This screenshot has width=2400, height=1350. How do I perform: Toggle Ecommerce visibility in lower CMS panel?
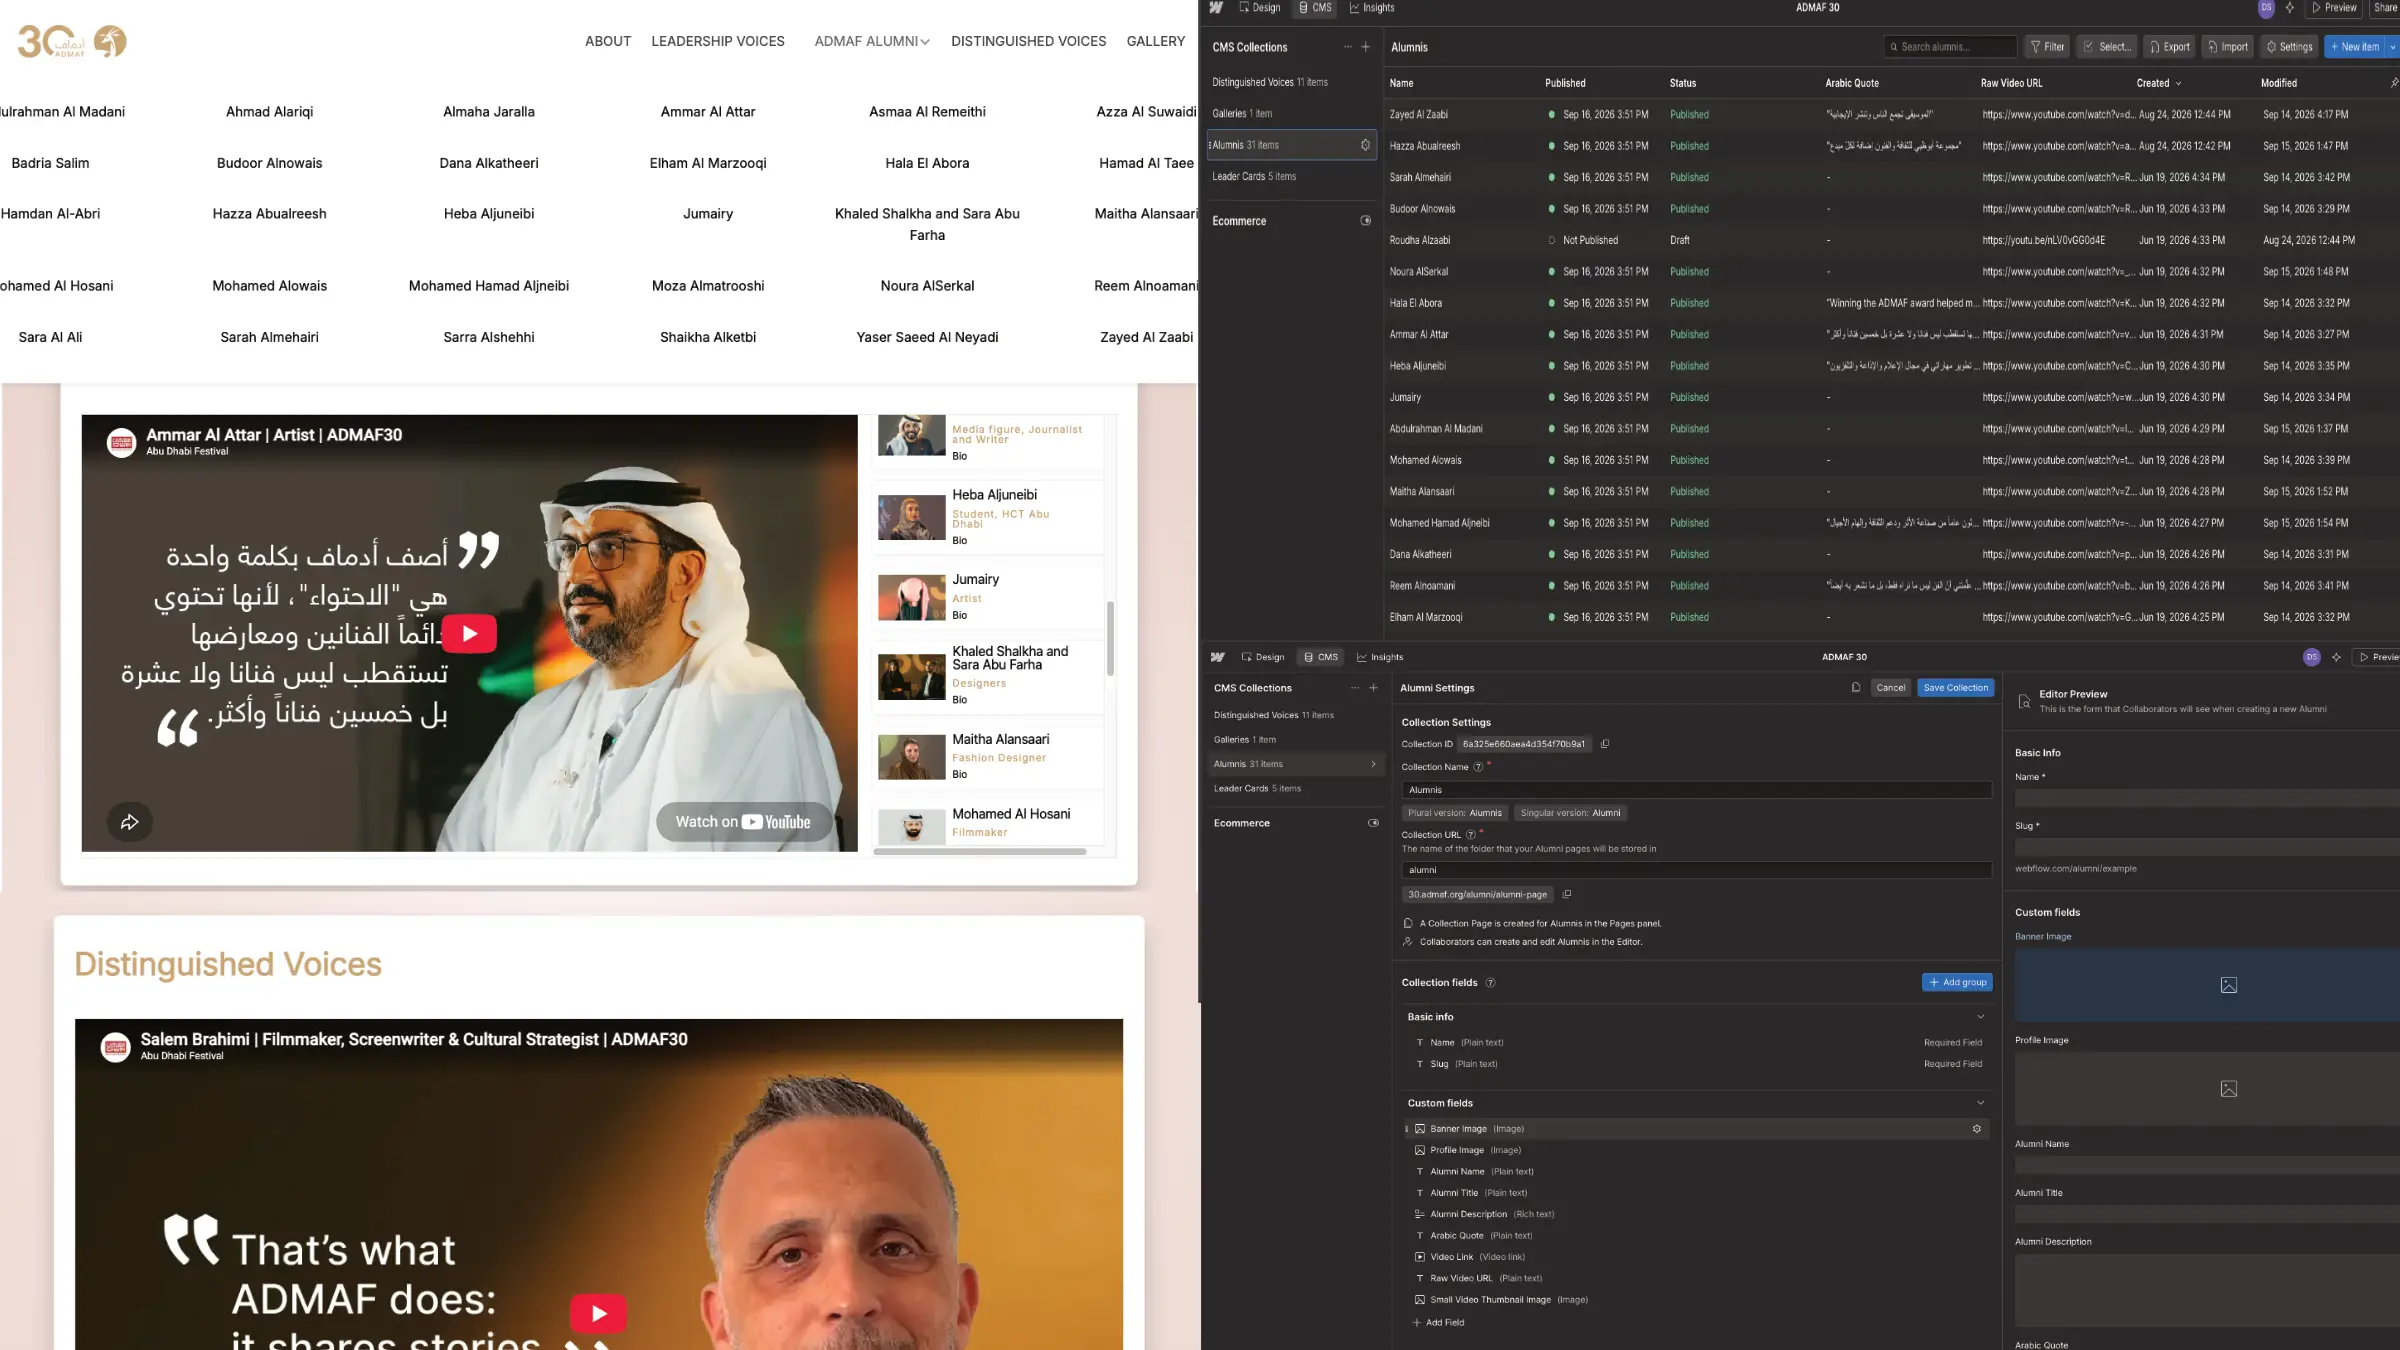tap(1373, 823)
